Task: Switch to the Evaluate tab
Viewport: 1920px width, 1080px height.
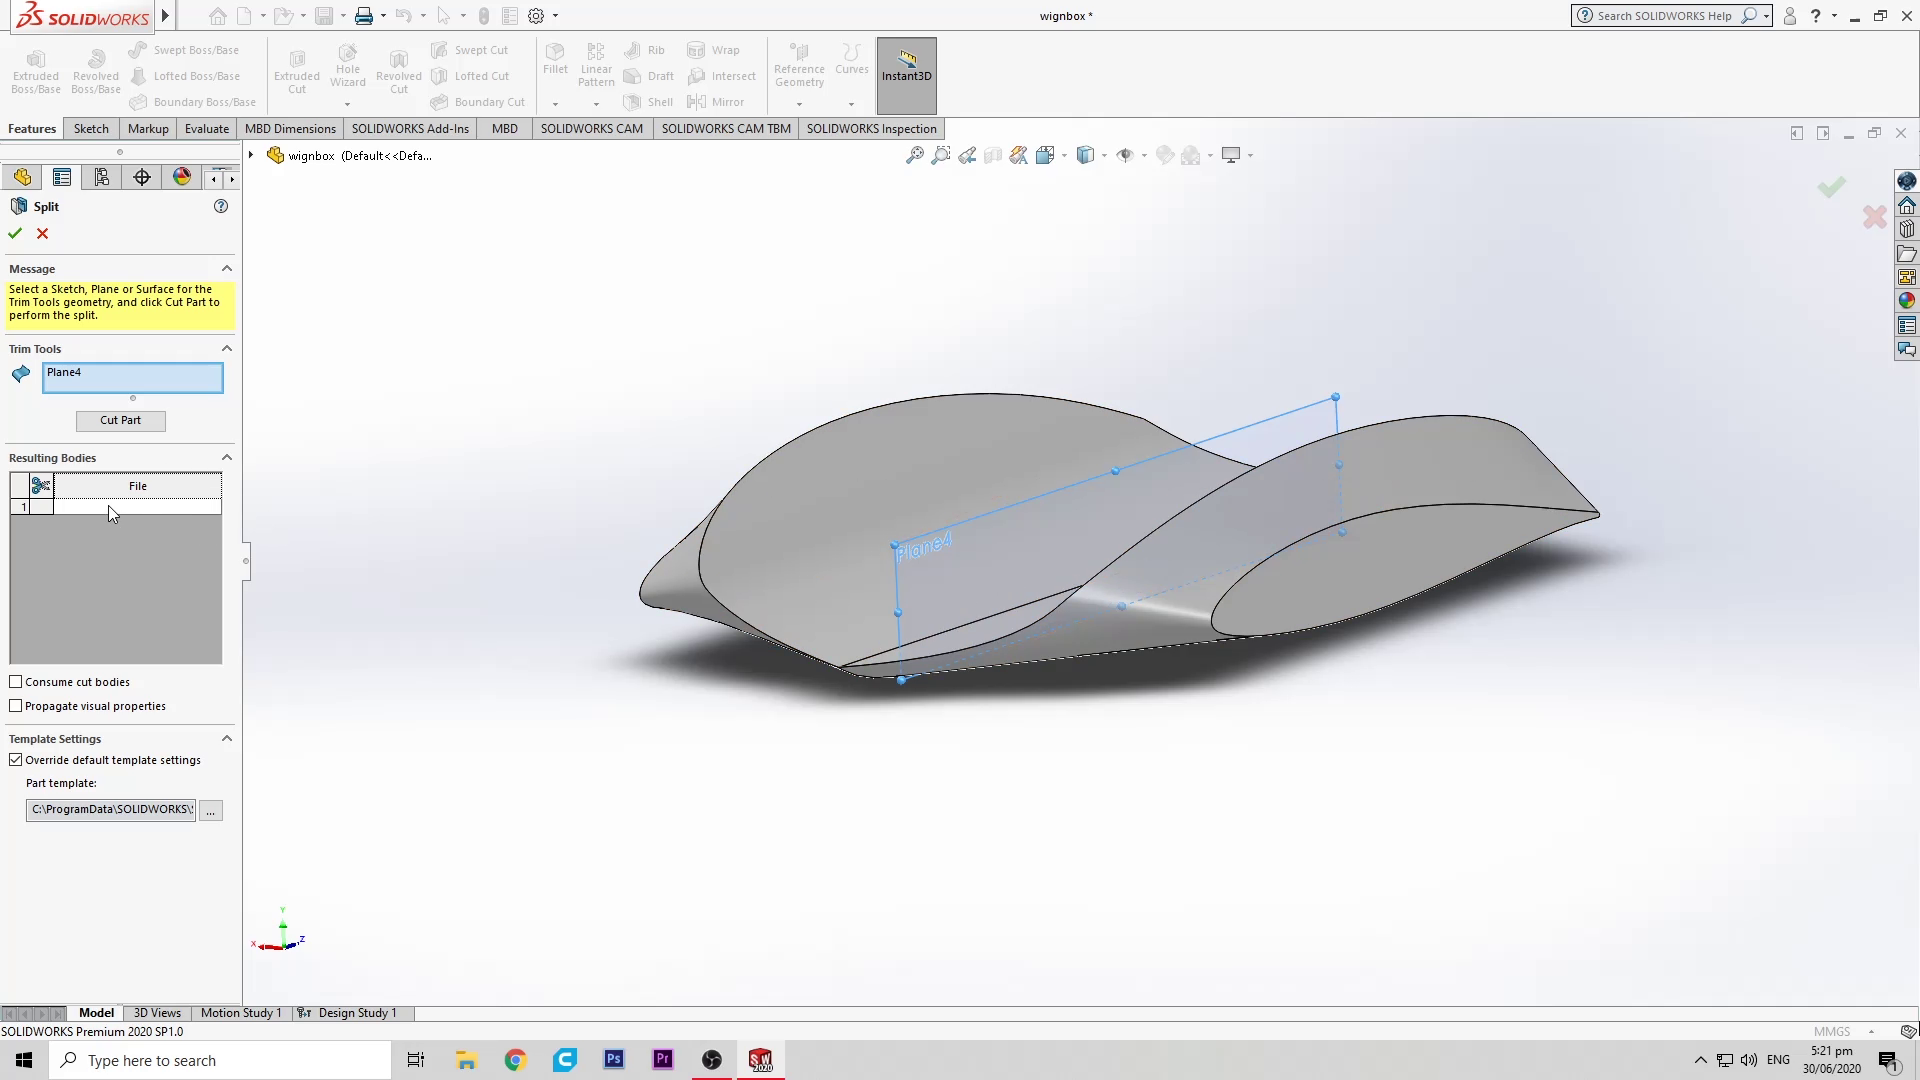Action: pos(207,128)
